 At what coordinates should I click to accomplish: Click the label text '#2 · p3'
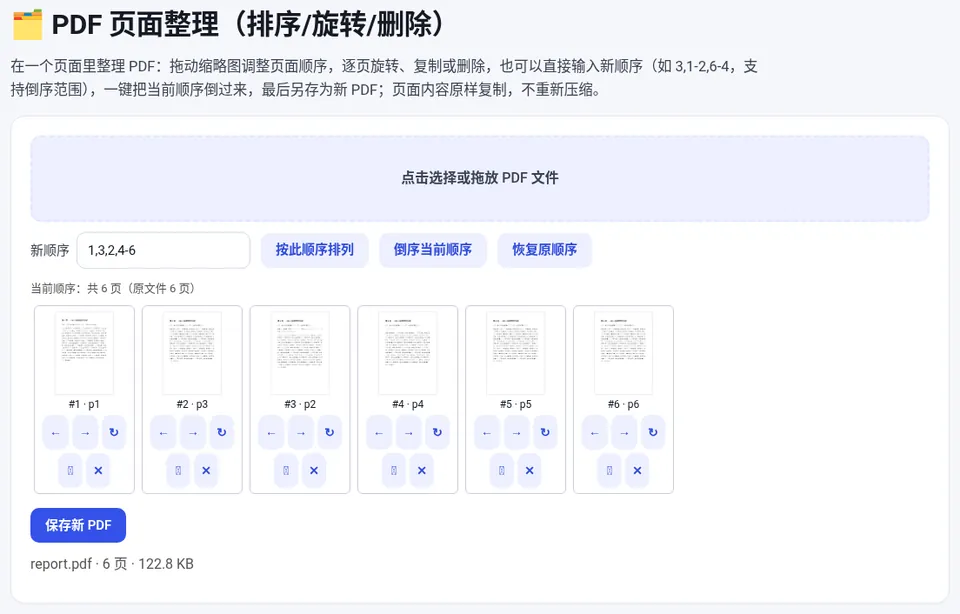tap(192, 404)
